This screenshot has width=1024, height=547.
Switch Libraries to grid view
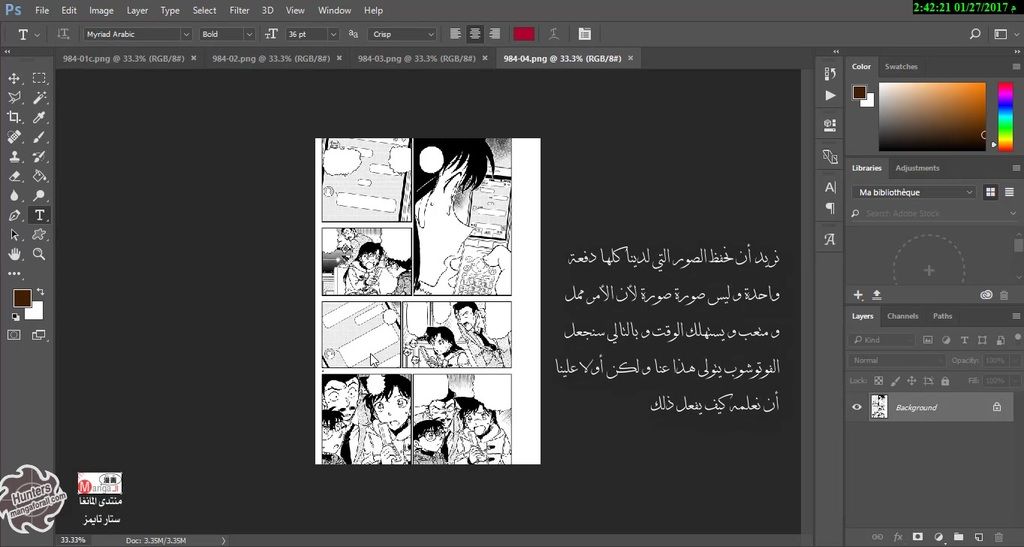tap(991, 192)
